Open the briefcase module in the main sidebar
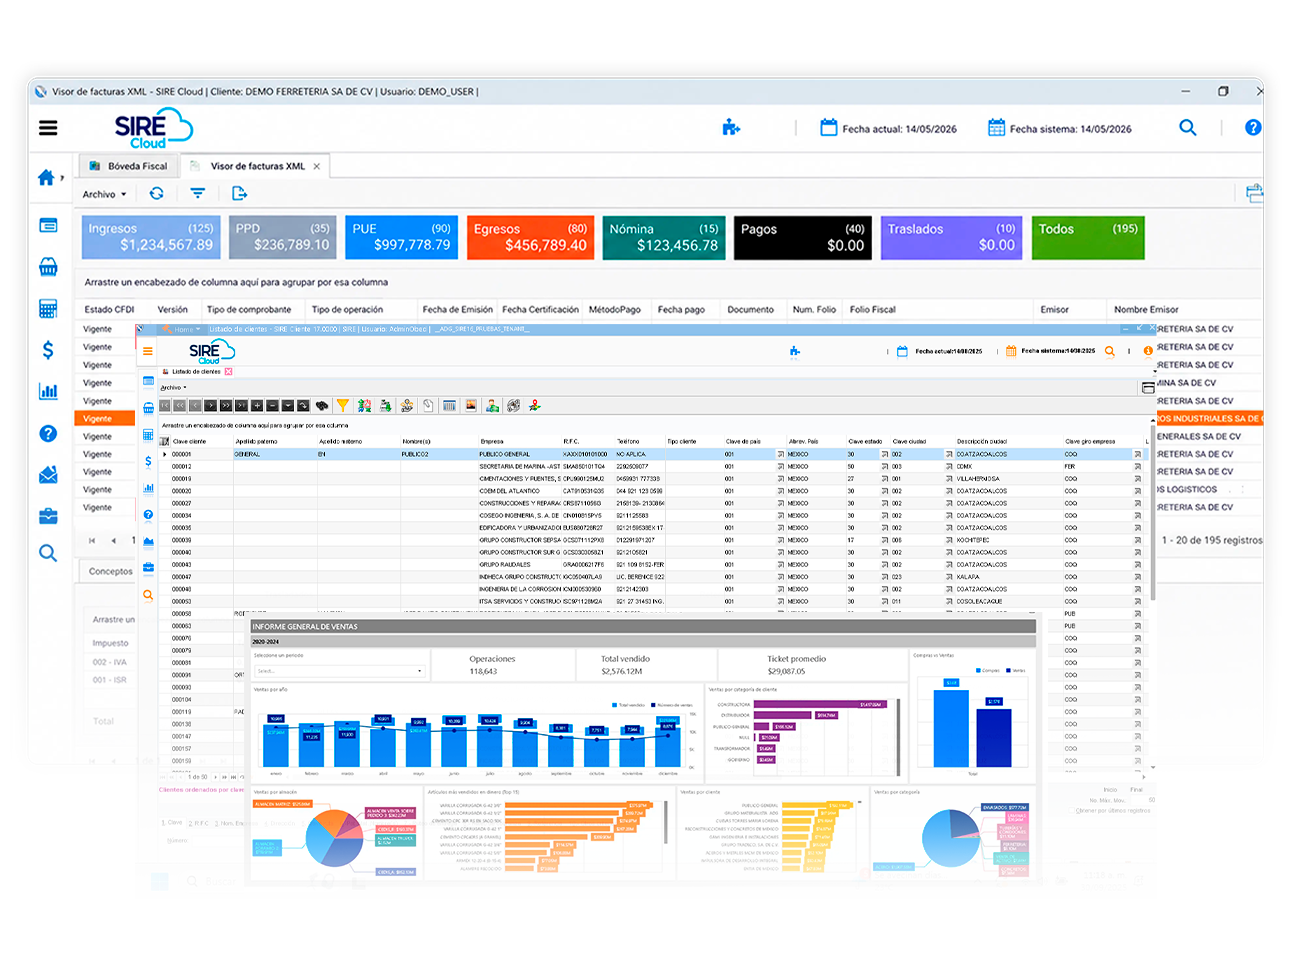 (x=48, y=516)
